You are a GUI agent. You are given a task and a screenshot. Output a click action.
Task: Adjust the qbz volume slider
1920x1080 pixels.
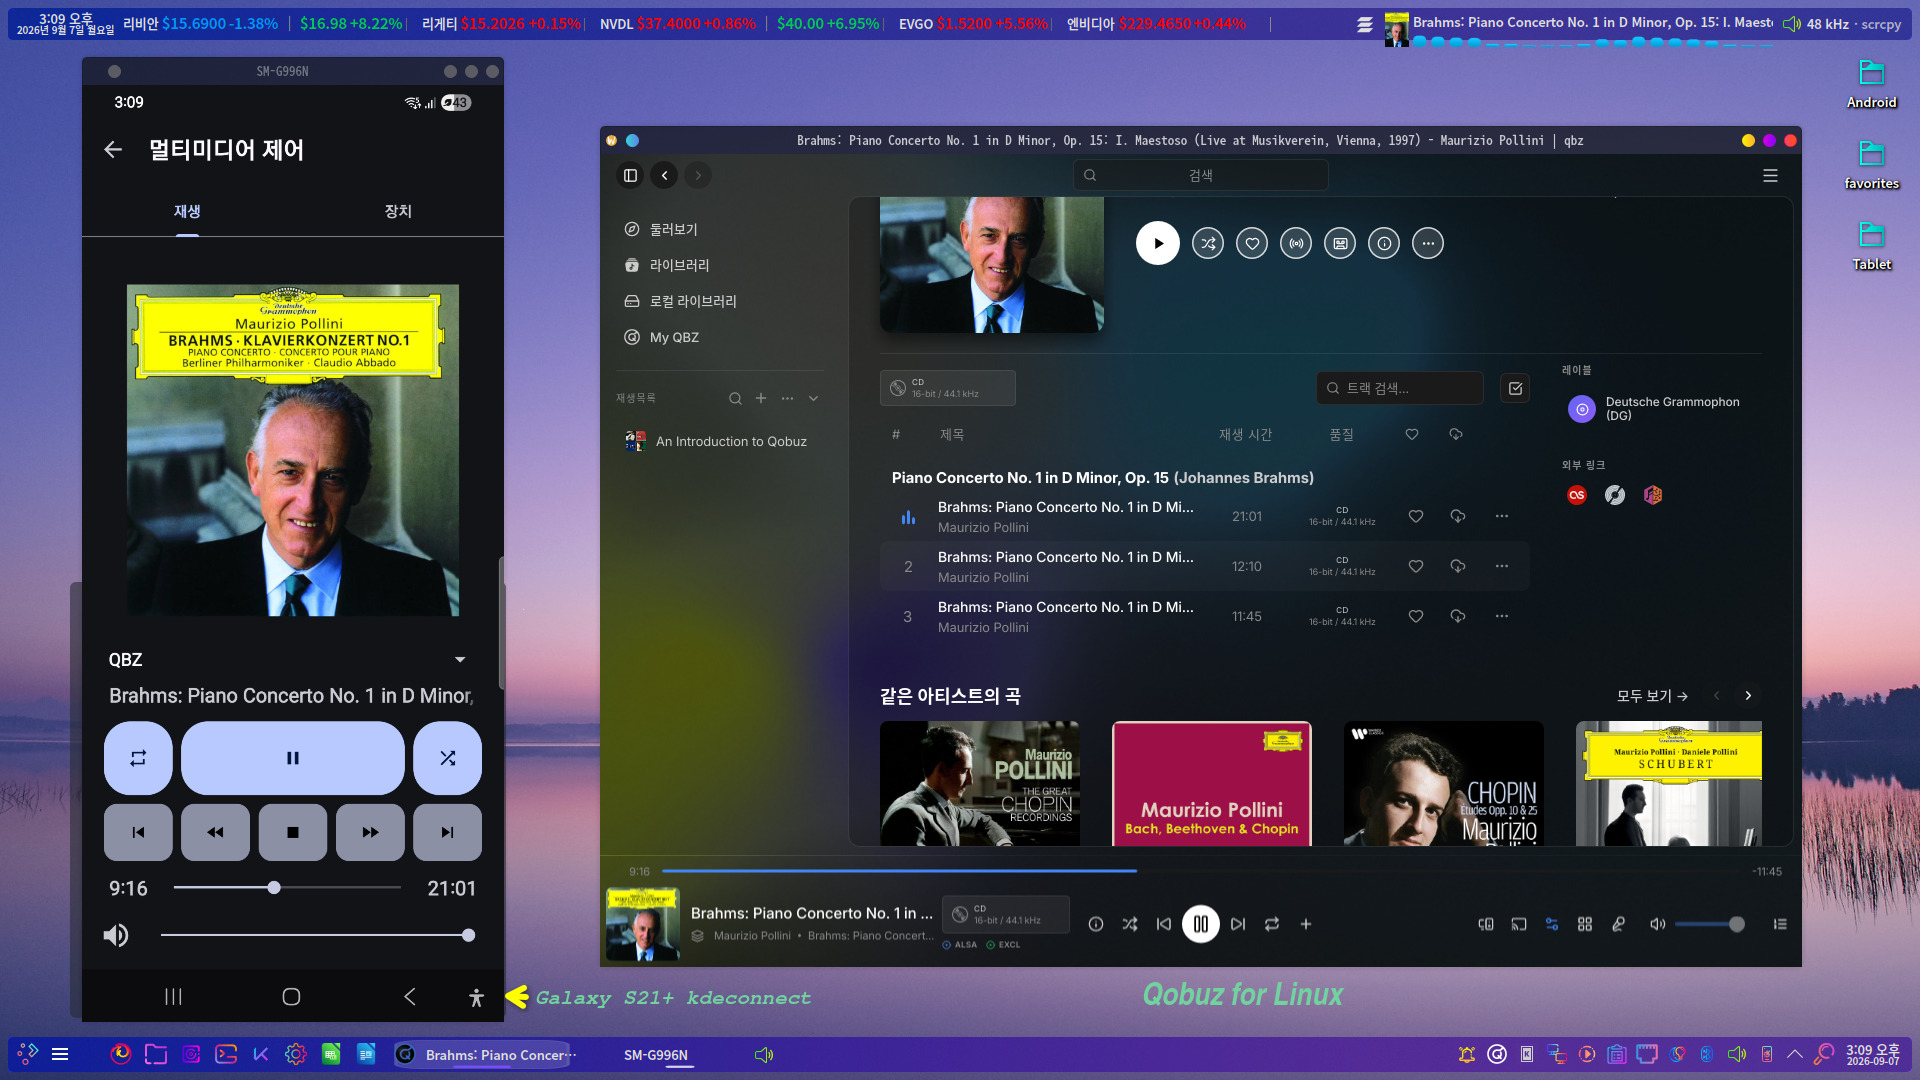click(x=1710, y=924)
